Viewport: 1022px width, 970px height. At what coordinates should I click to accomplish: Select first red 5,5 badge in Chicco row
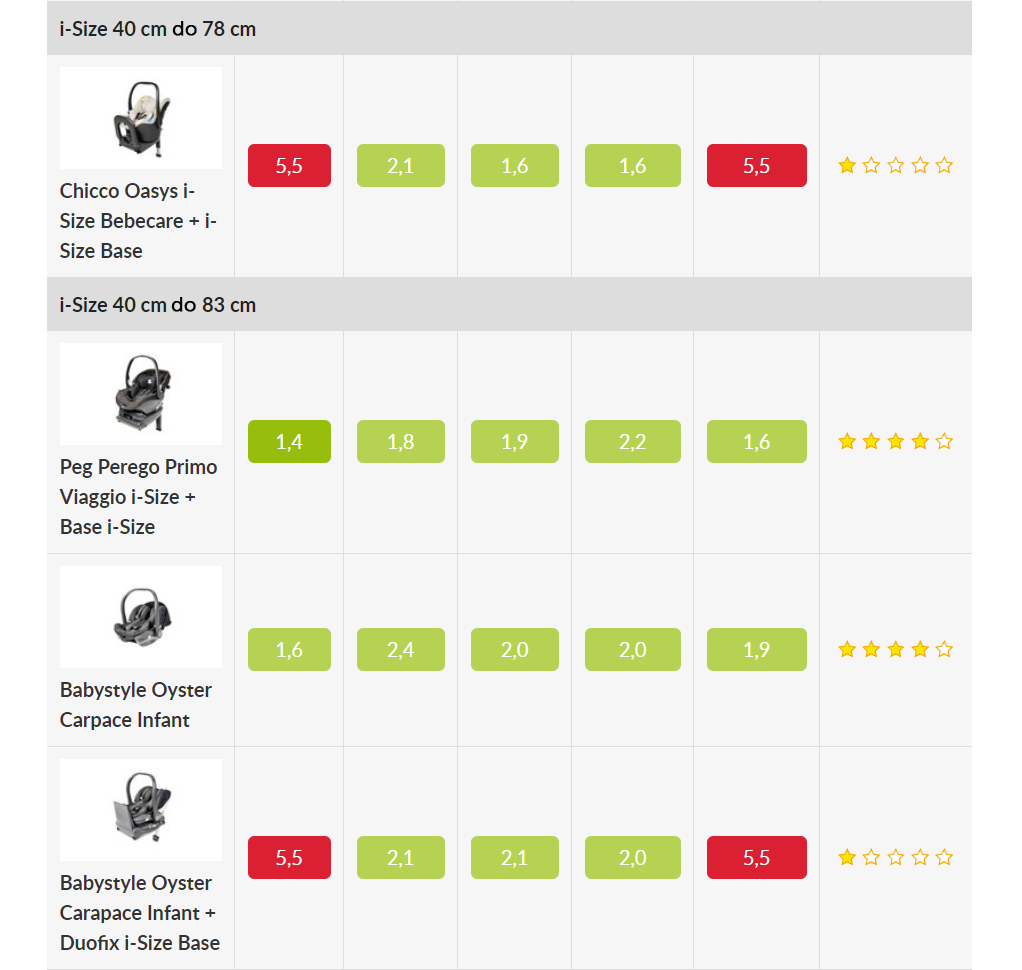pos(289,166)
